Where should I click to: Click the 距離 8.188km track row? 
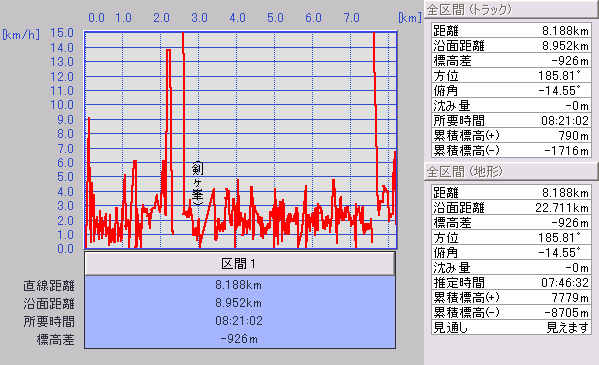[511, 31]
